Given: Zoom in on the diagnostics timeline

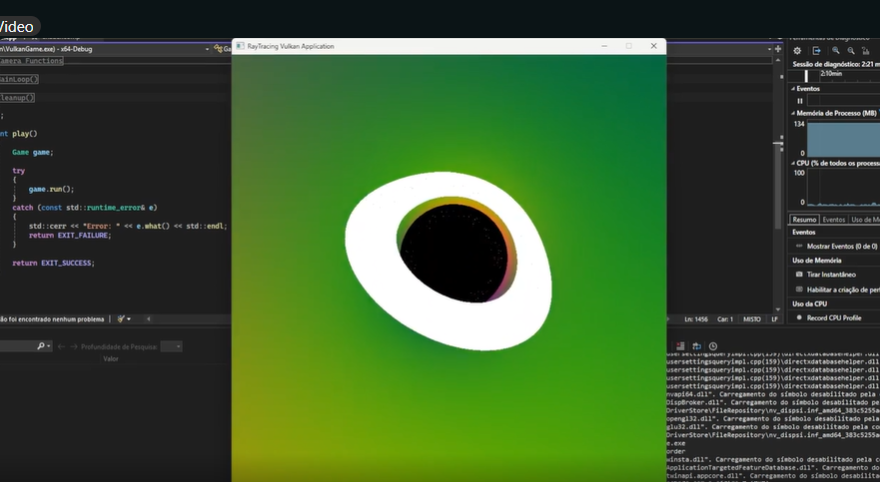Looking at the screenshot, I should point(836,51).
